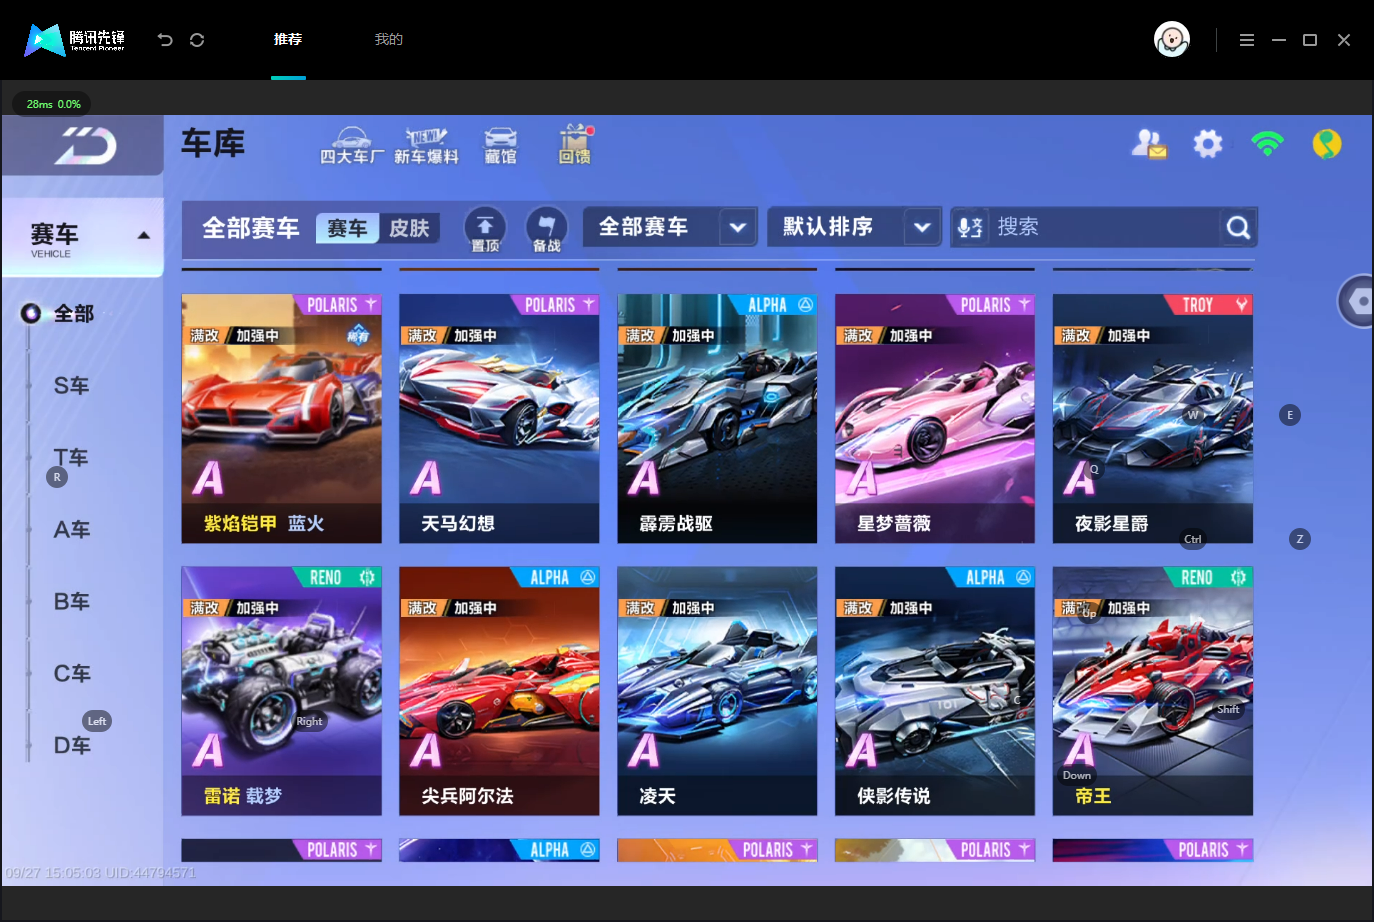Select the 侠影传说 car card

coord(935,691)
